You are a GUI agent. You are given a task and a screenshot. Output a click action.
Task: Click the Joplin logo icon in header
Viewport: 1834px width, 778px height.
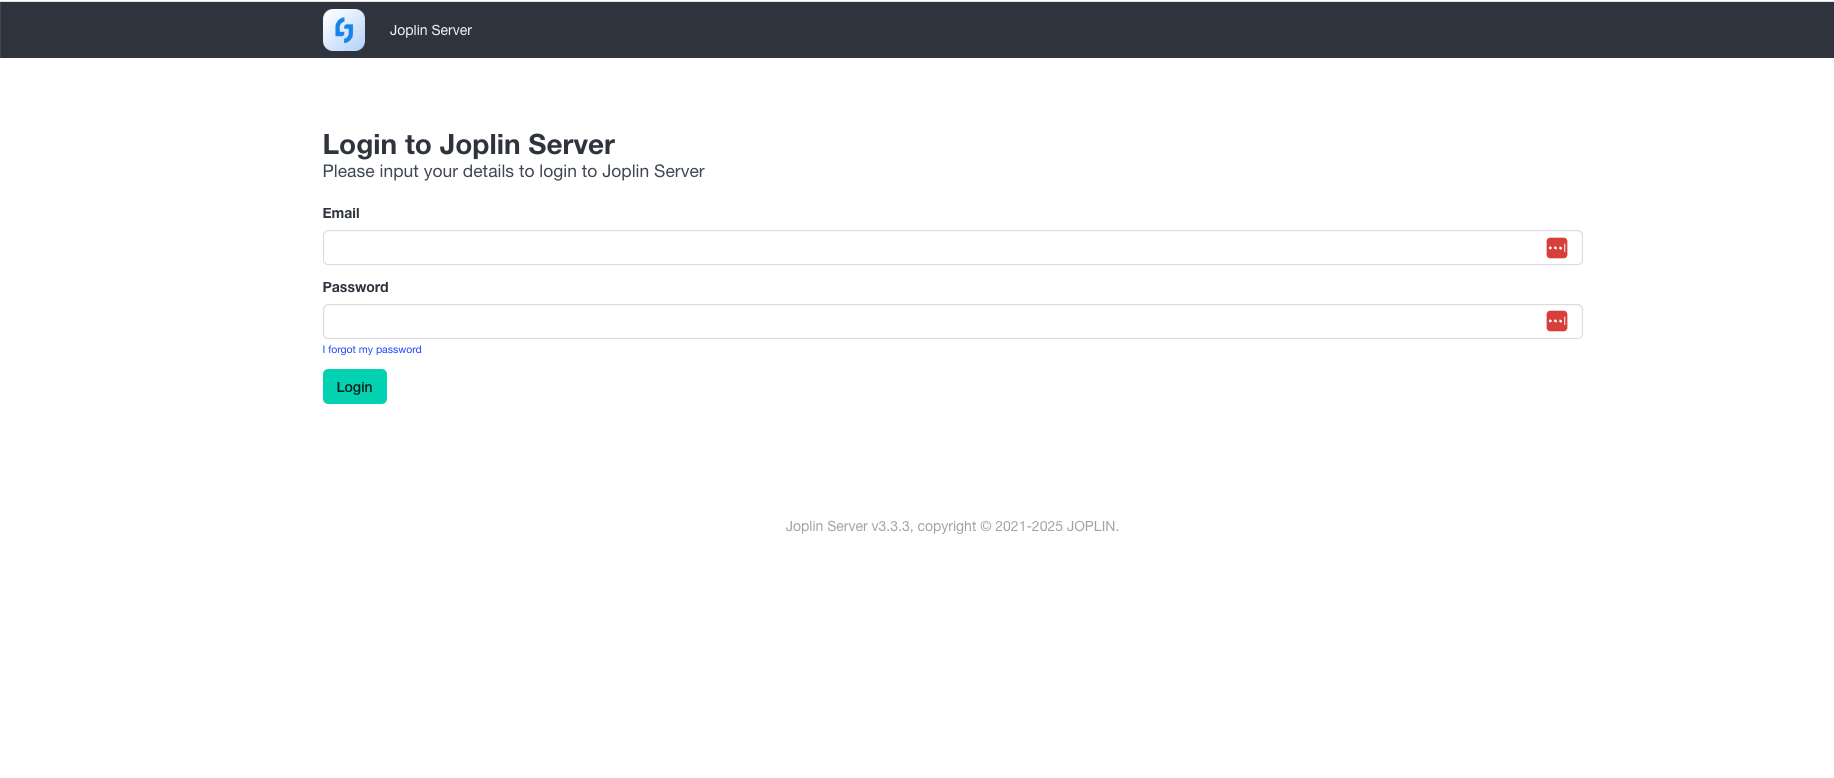[344, 30]
